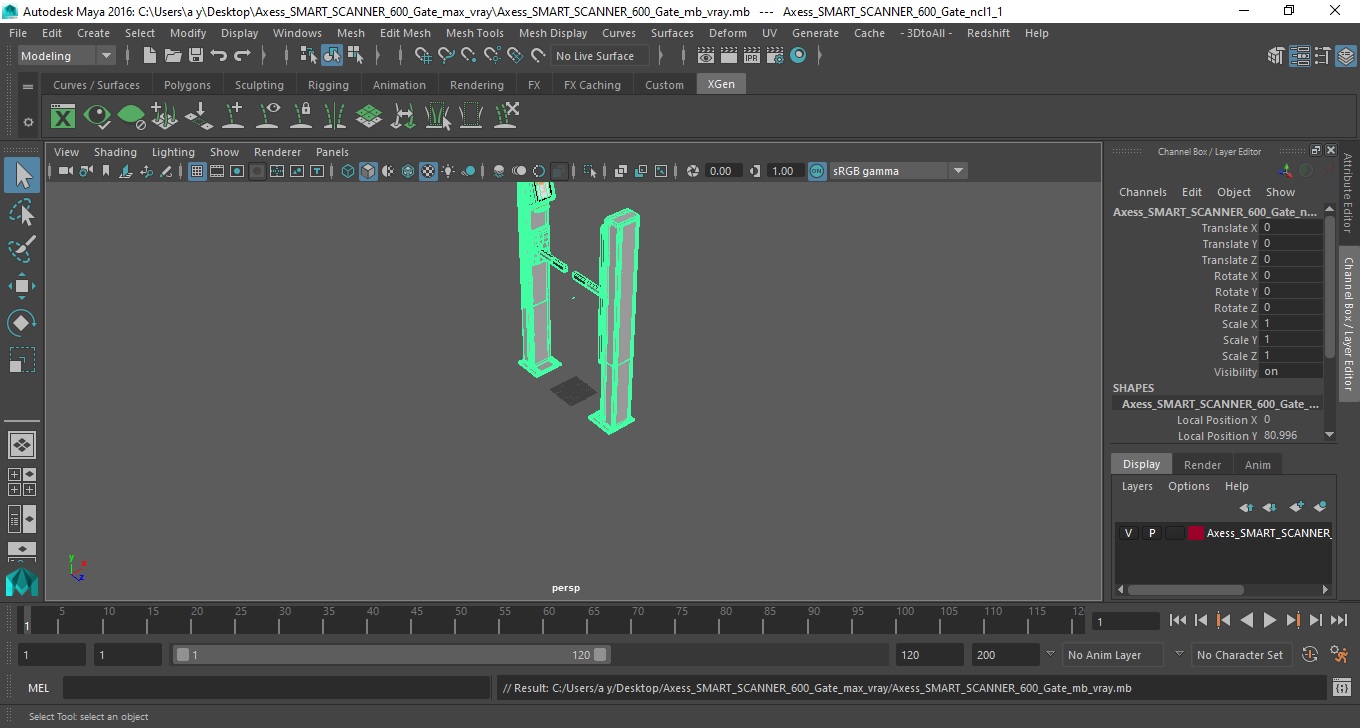
Task: Click the undo arrow icon
Action: click(x=219, y=56)
